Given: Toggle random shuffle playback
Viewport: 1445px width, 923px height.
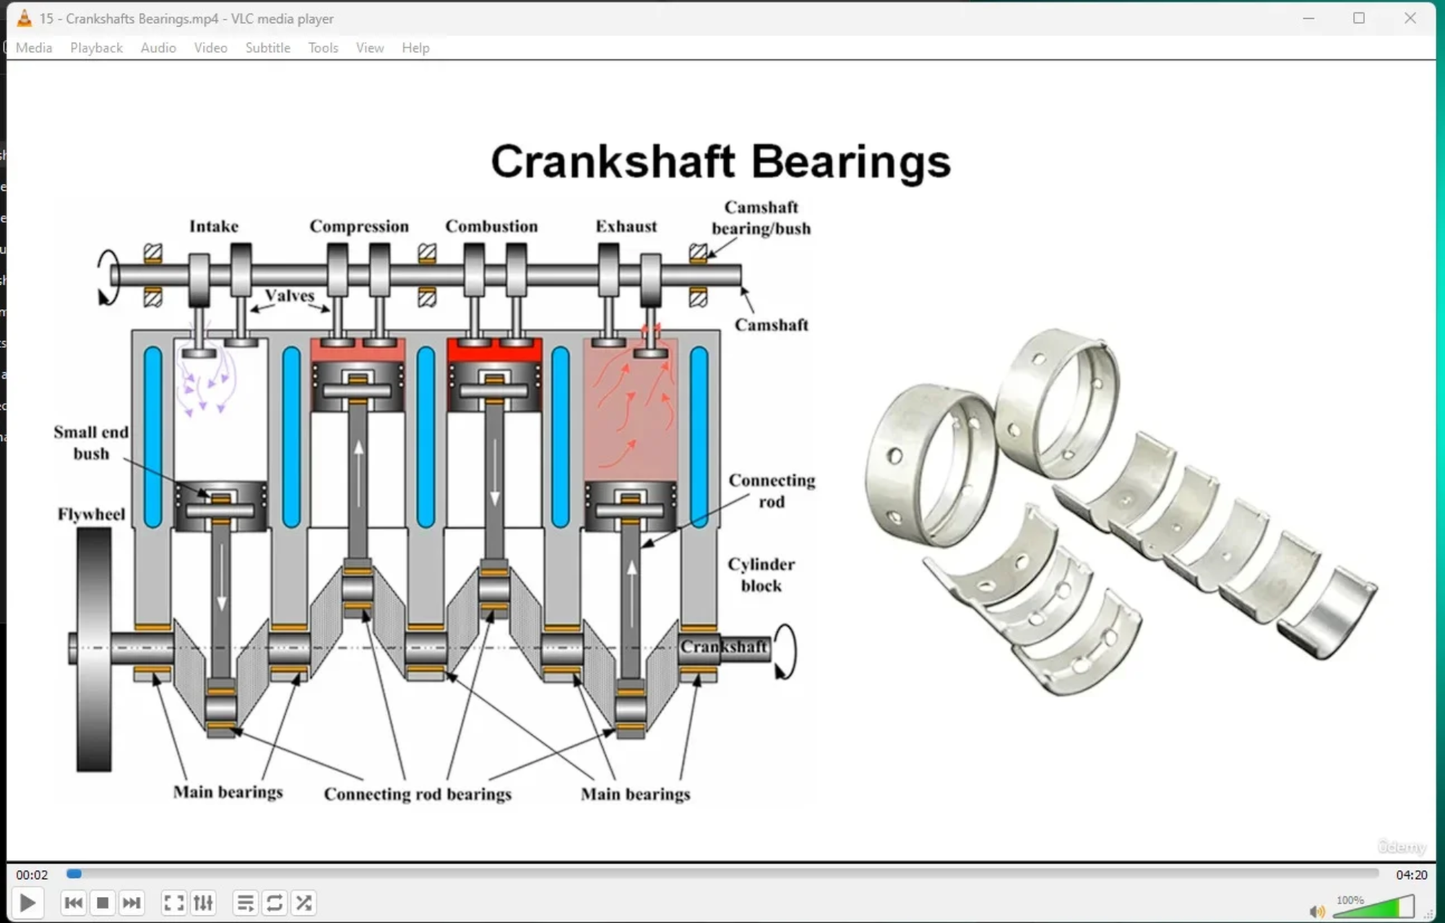Looking at the screenshot, I should [304, 903].
